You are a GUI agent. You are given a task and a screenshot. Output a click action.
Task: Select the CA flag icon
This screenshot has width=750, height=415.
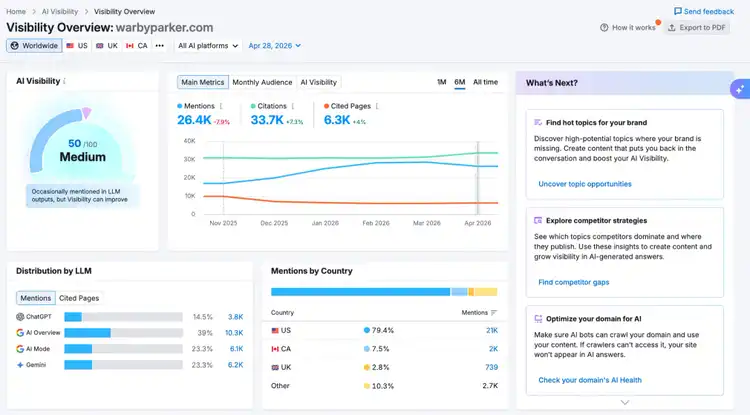tap(130, 46)
